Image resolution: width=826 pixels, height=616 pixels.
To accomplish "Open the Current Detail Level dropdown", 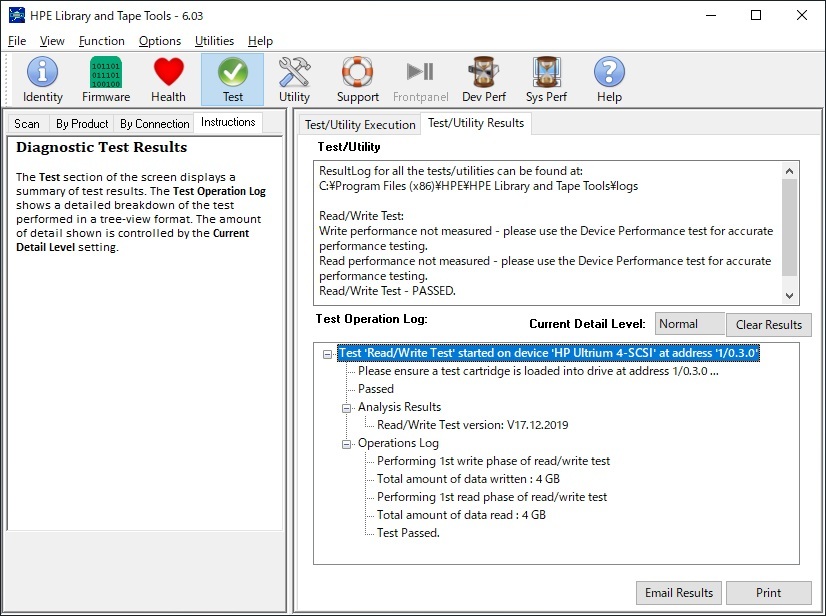I will (690, 324).
